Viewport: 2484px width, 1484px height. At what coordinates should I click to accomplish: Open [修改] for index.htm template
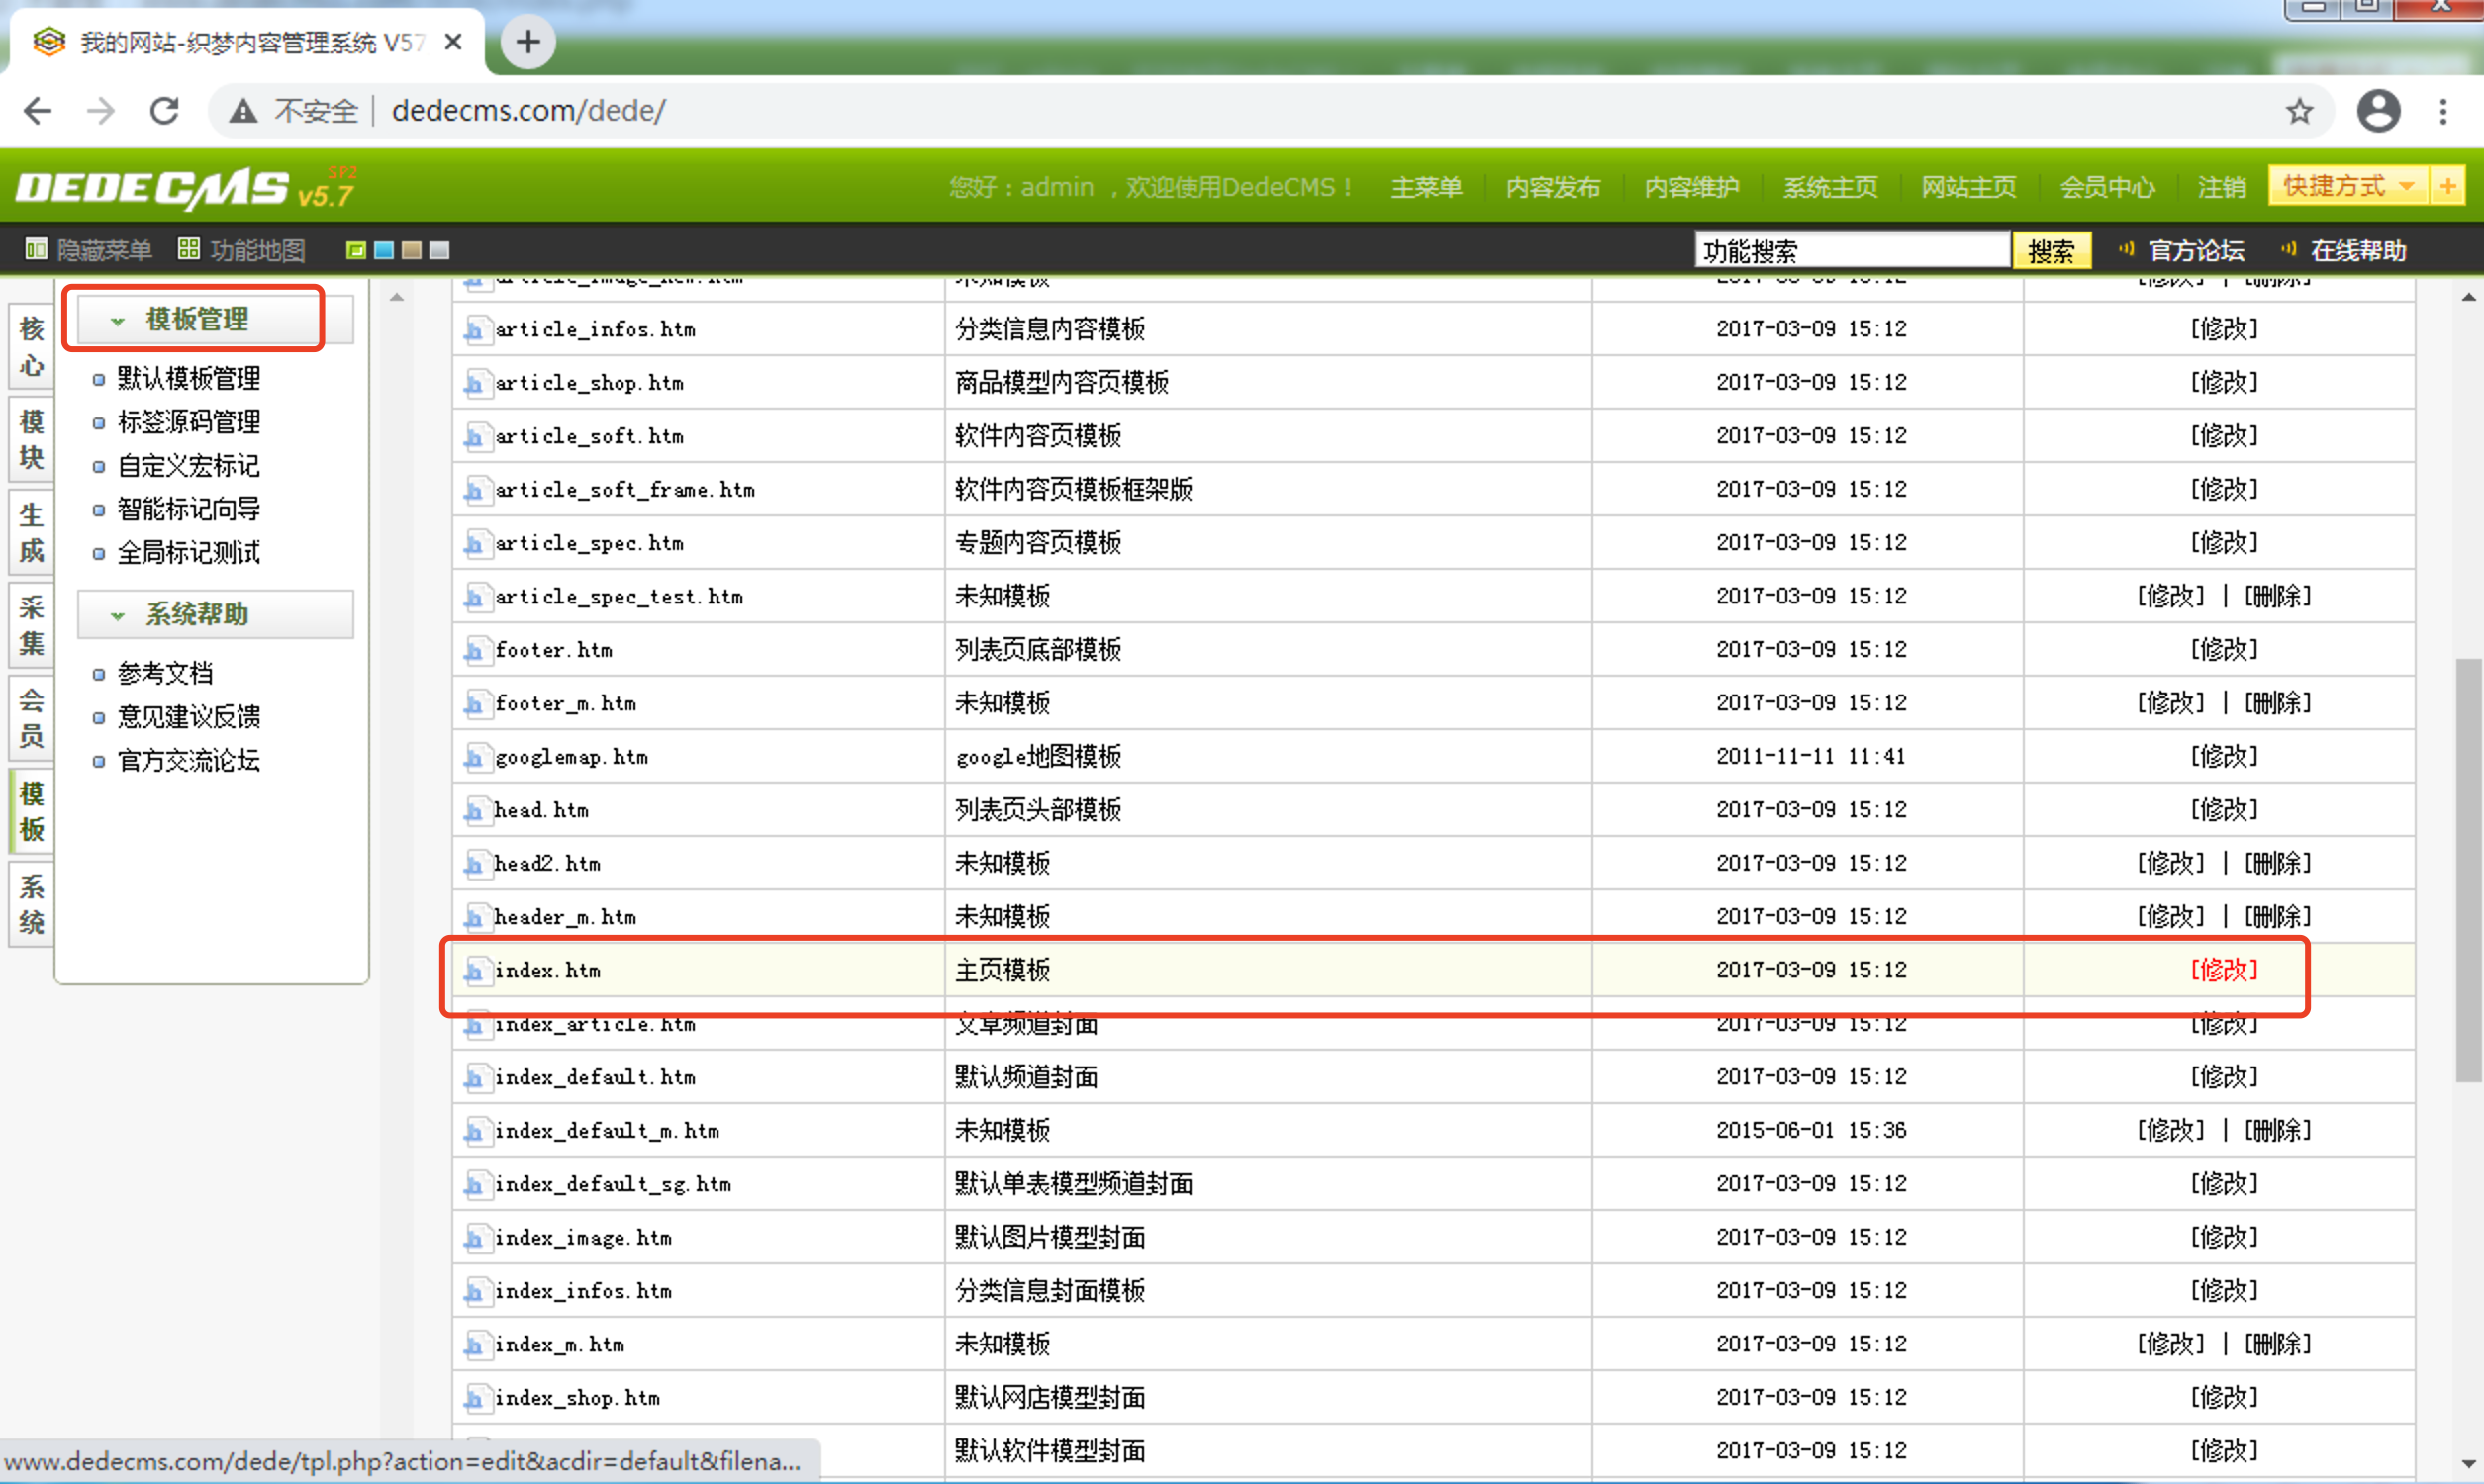coord(2223,969)
